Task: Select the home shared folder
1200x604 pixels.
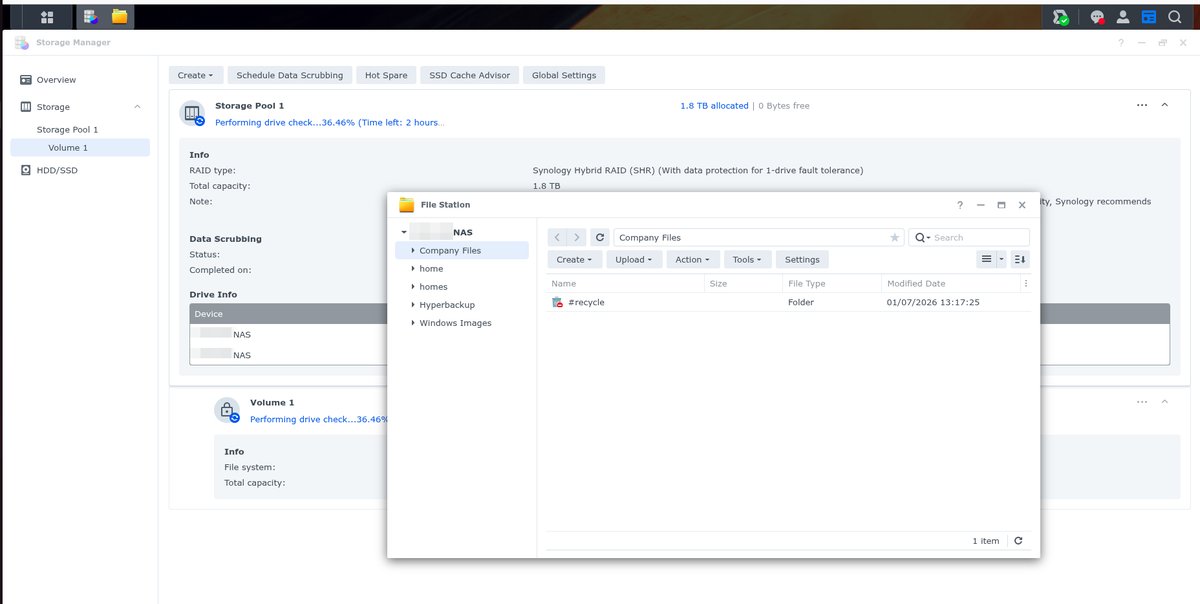Action: click(431, 269)
